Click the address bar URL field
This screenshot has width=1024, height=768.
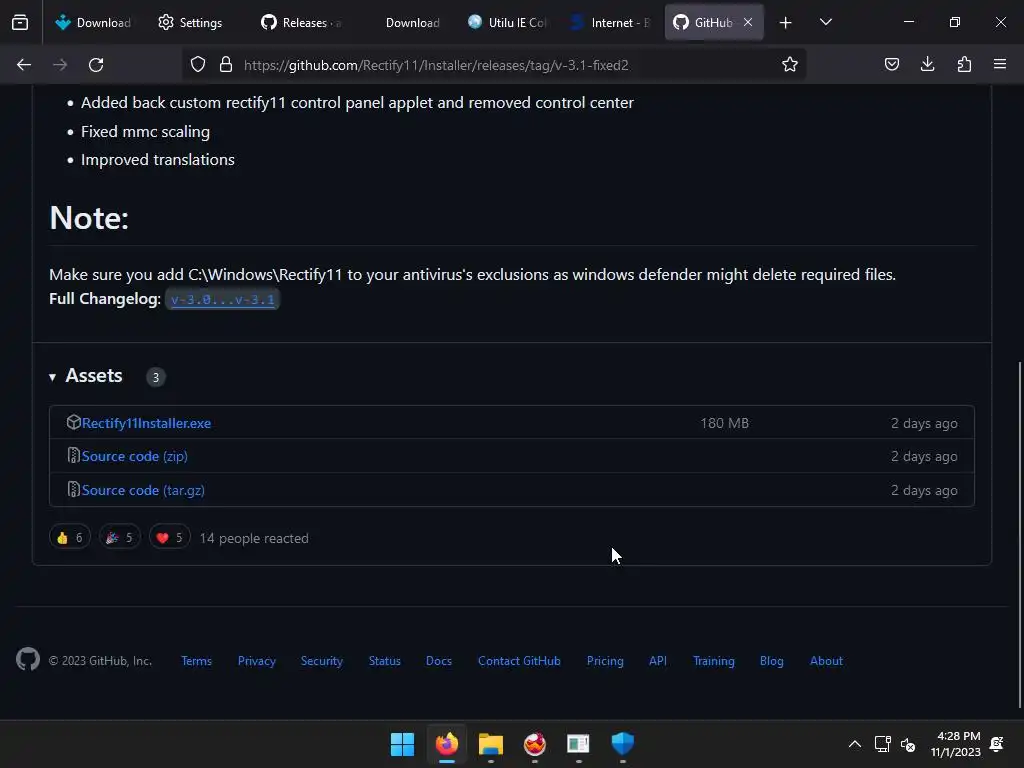[496, 65]
